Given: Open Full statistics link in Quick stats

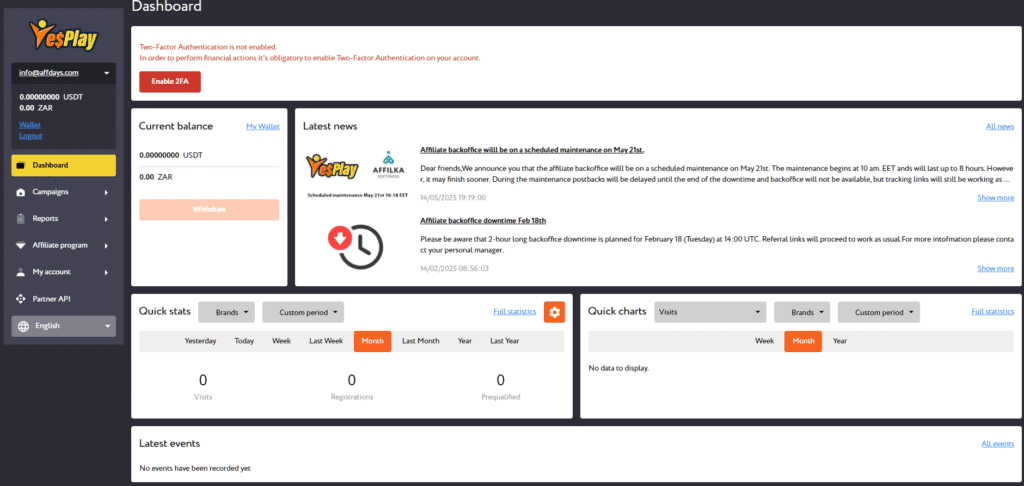Looking at the screenshot, I should click(515, 312).
